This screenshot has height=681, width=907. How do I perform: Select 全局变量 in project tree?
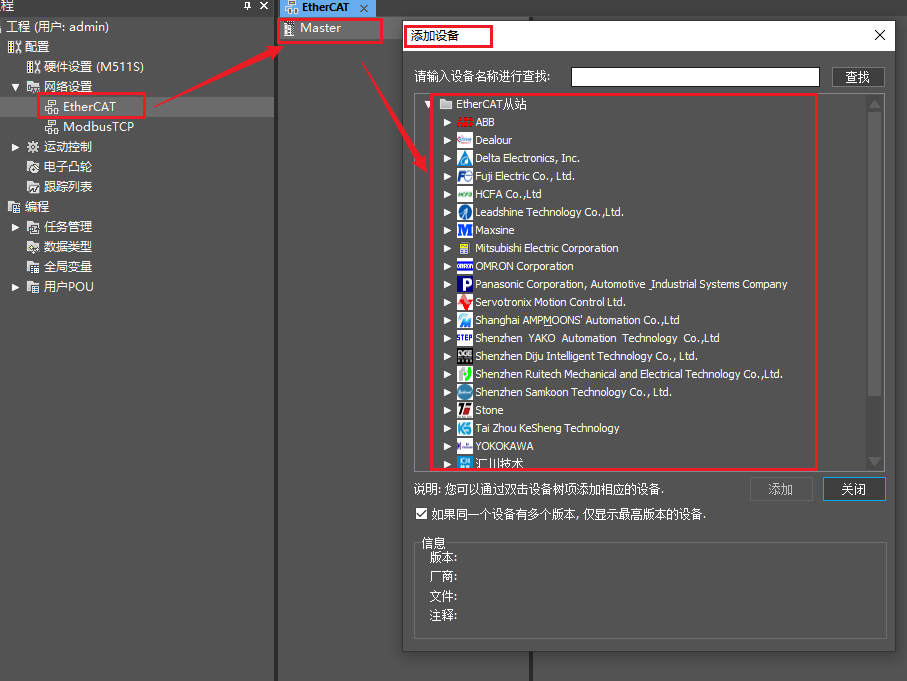[x=67, y=267]
